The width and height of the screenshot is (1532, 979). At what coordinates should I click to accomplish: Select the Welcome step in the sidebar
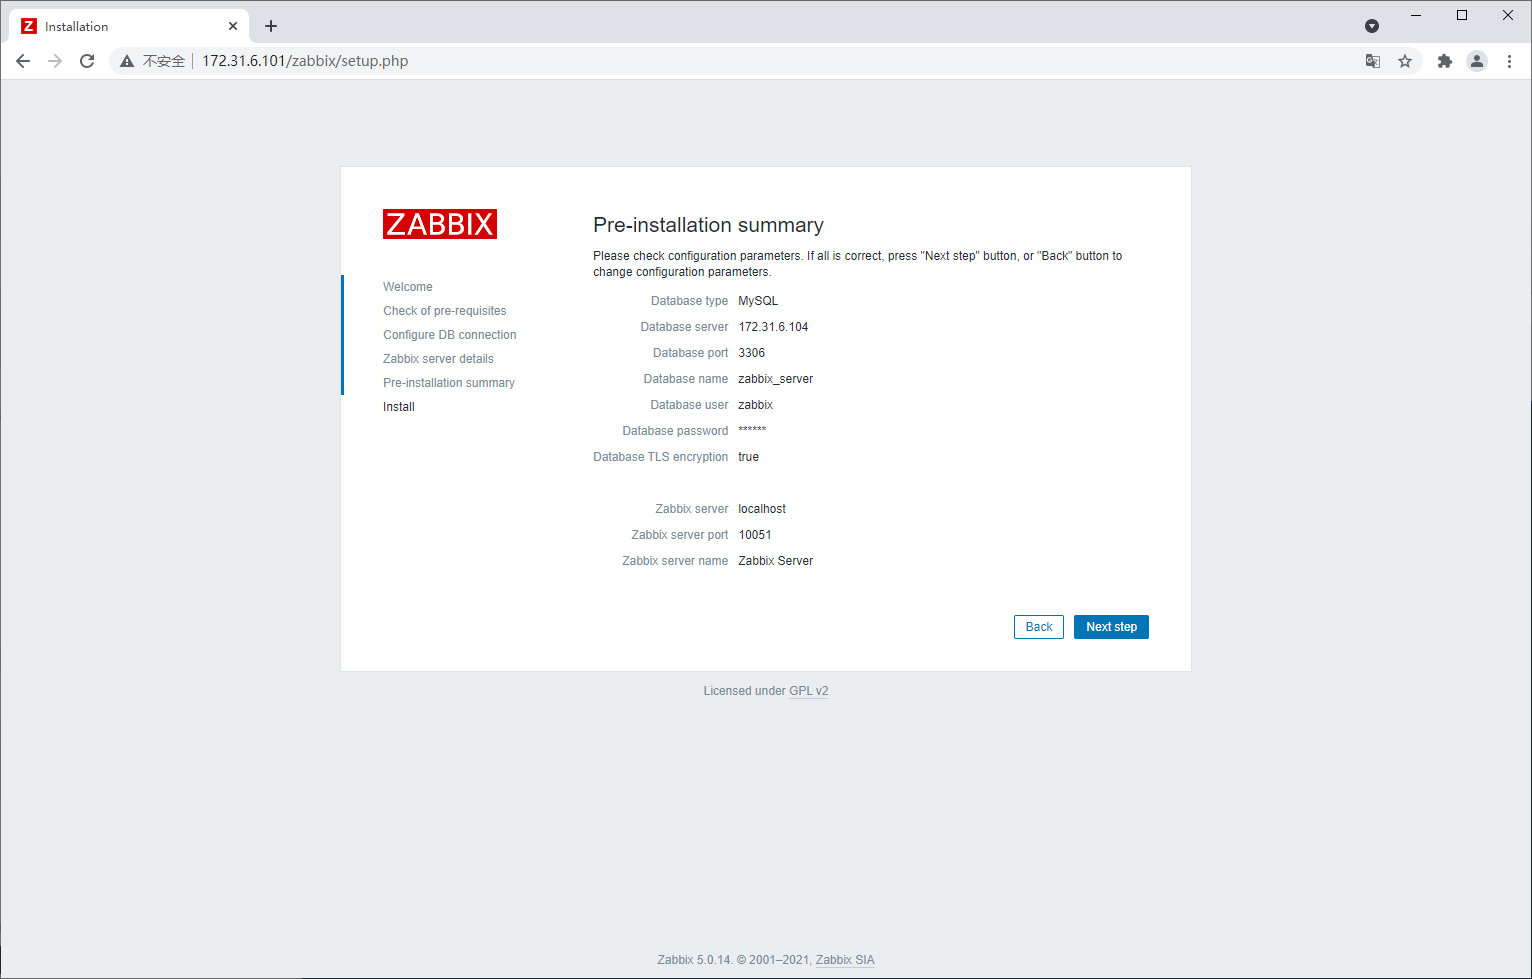[407, 286]
